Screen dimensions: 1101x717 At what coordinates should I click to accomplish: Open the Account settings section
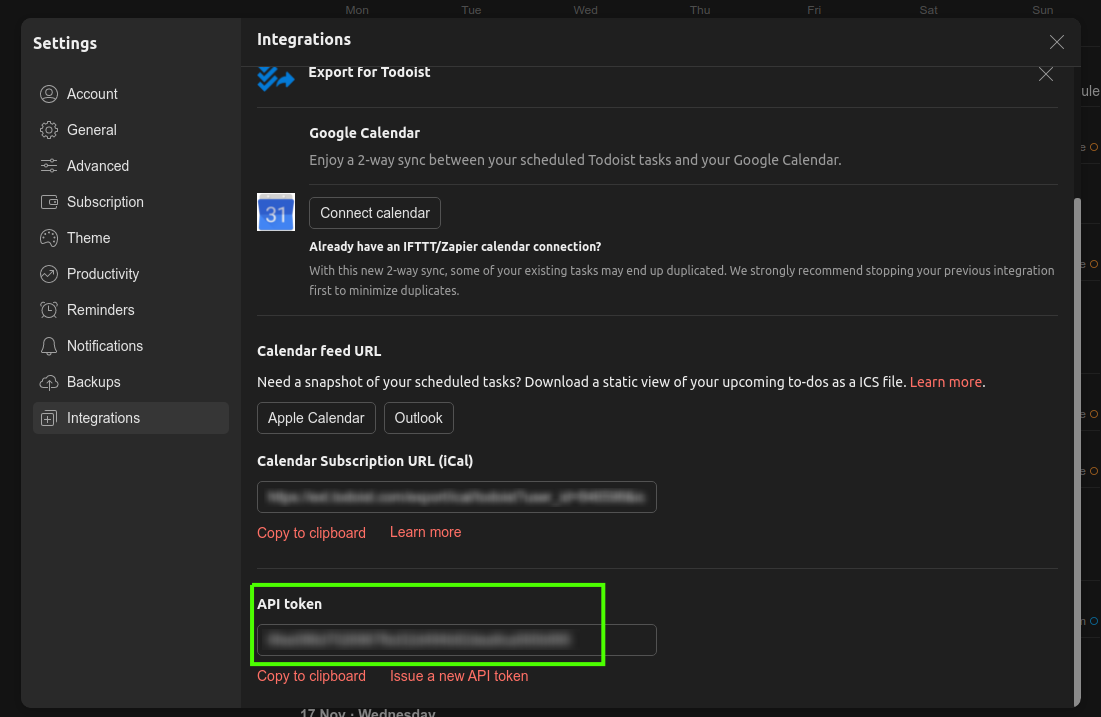tap(131, 94)
